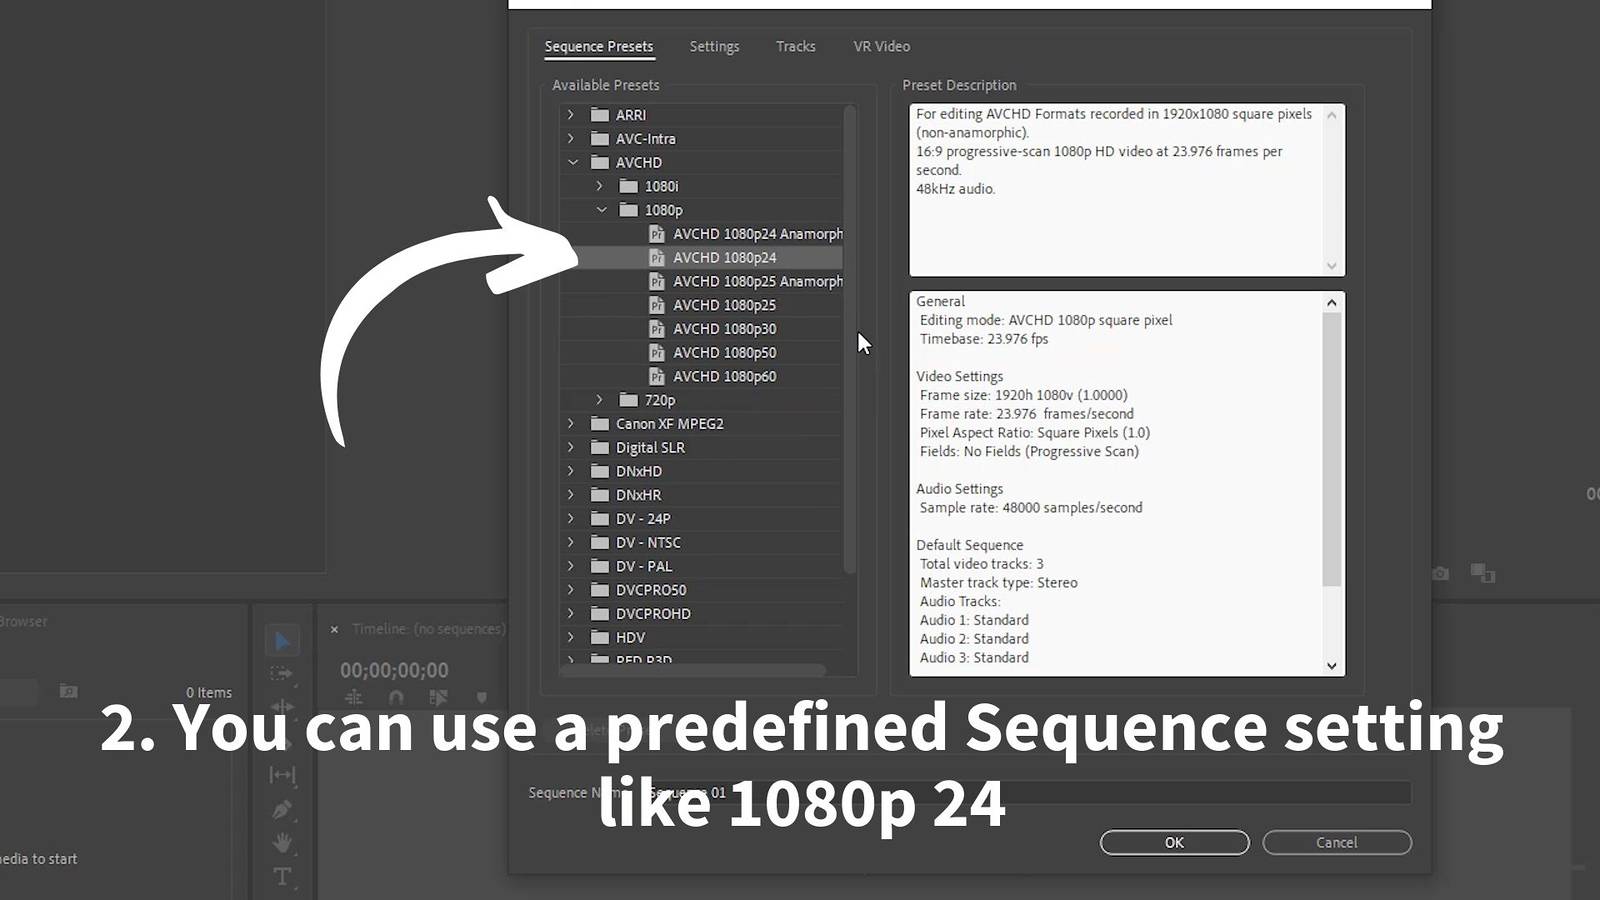Expand the 720p subfolder chevron
The width and height of the screenshot is (1600, 900).
click(600, 400)
